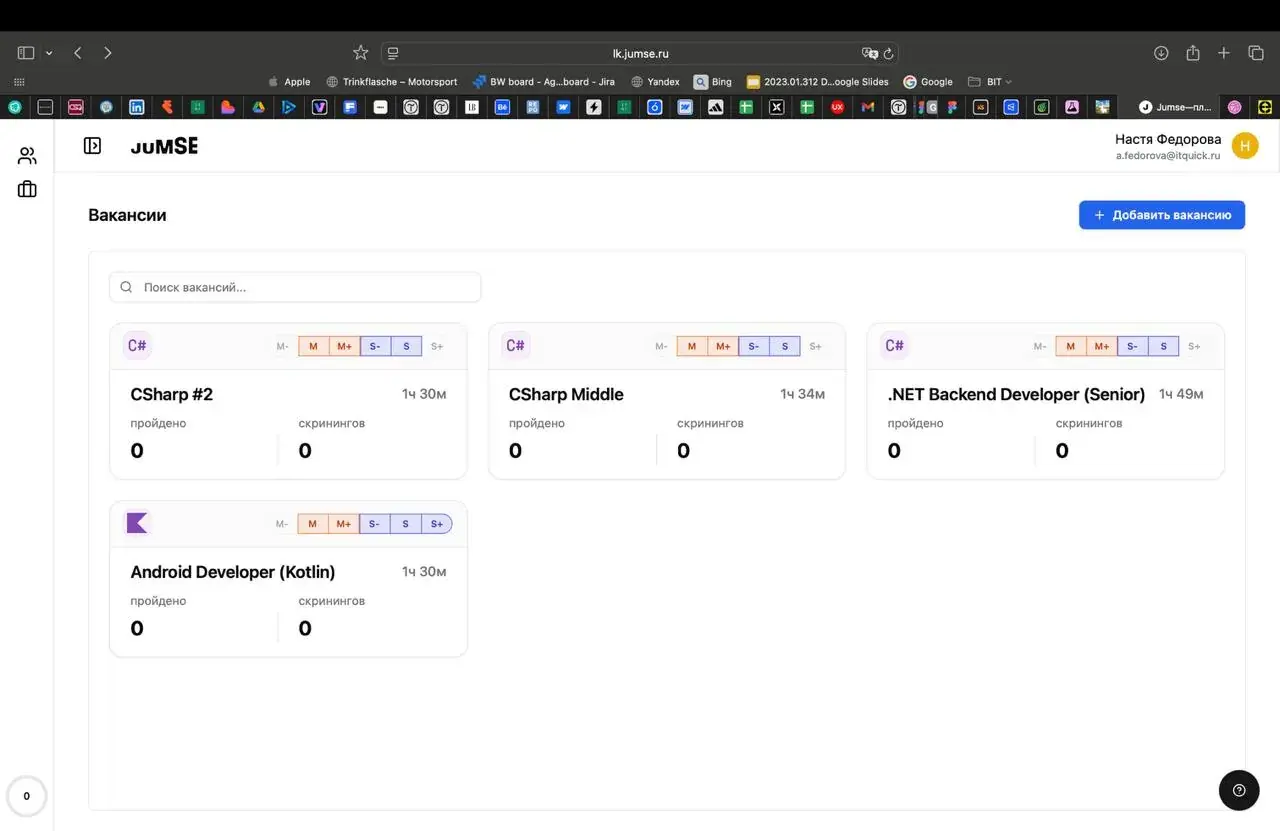Click the S+ level on Android Developer card

coord(437,524)
